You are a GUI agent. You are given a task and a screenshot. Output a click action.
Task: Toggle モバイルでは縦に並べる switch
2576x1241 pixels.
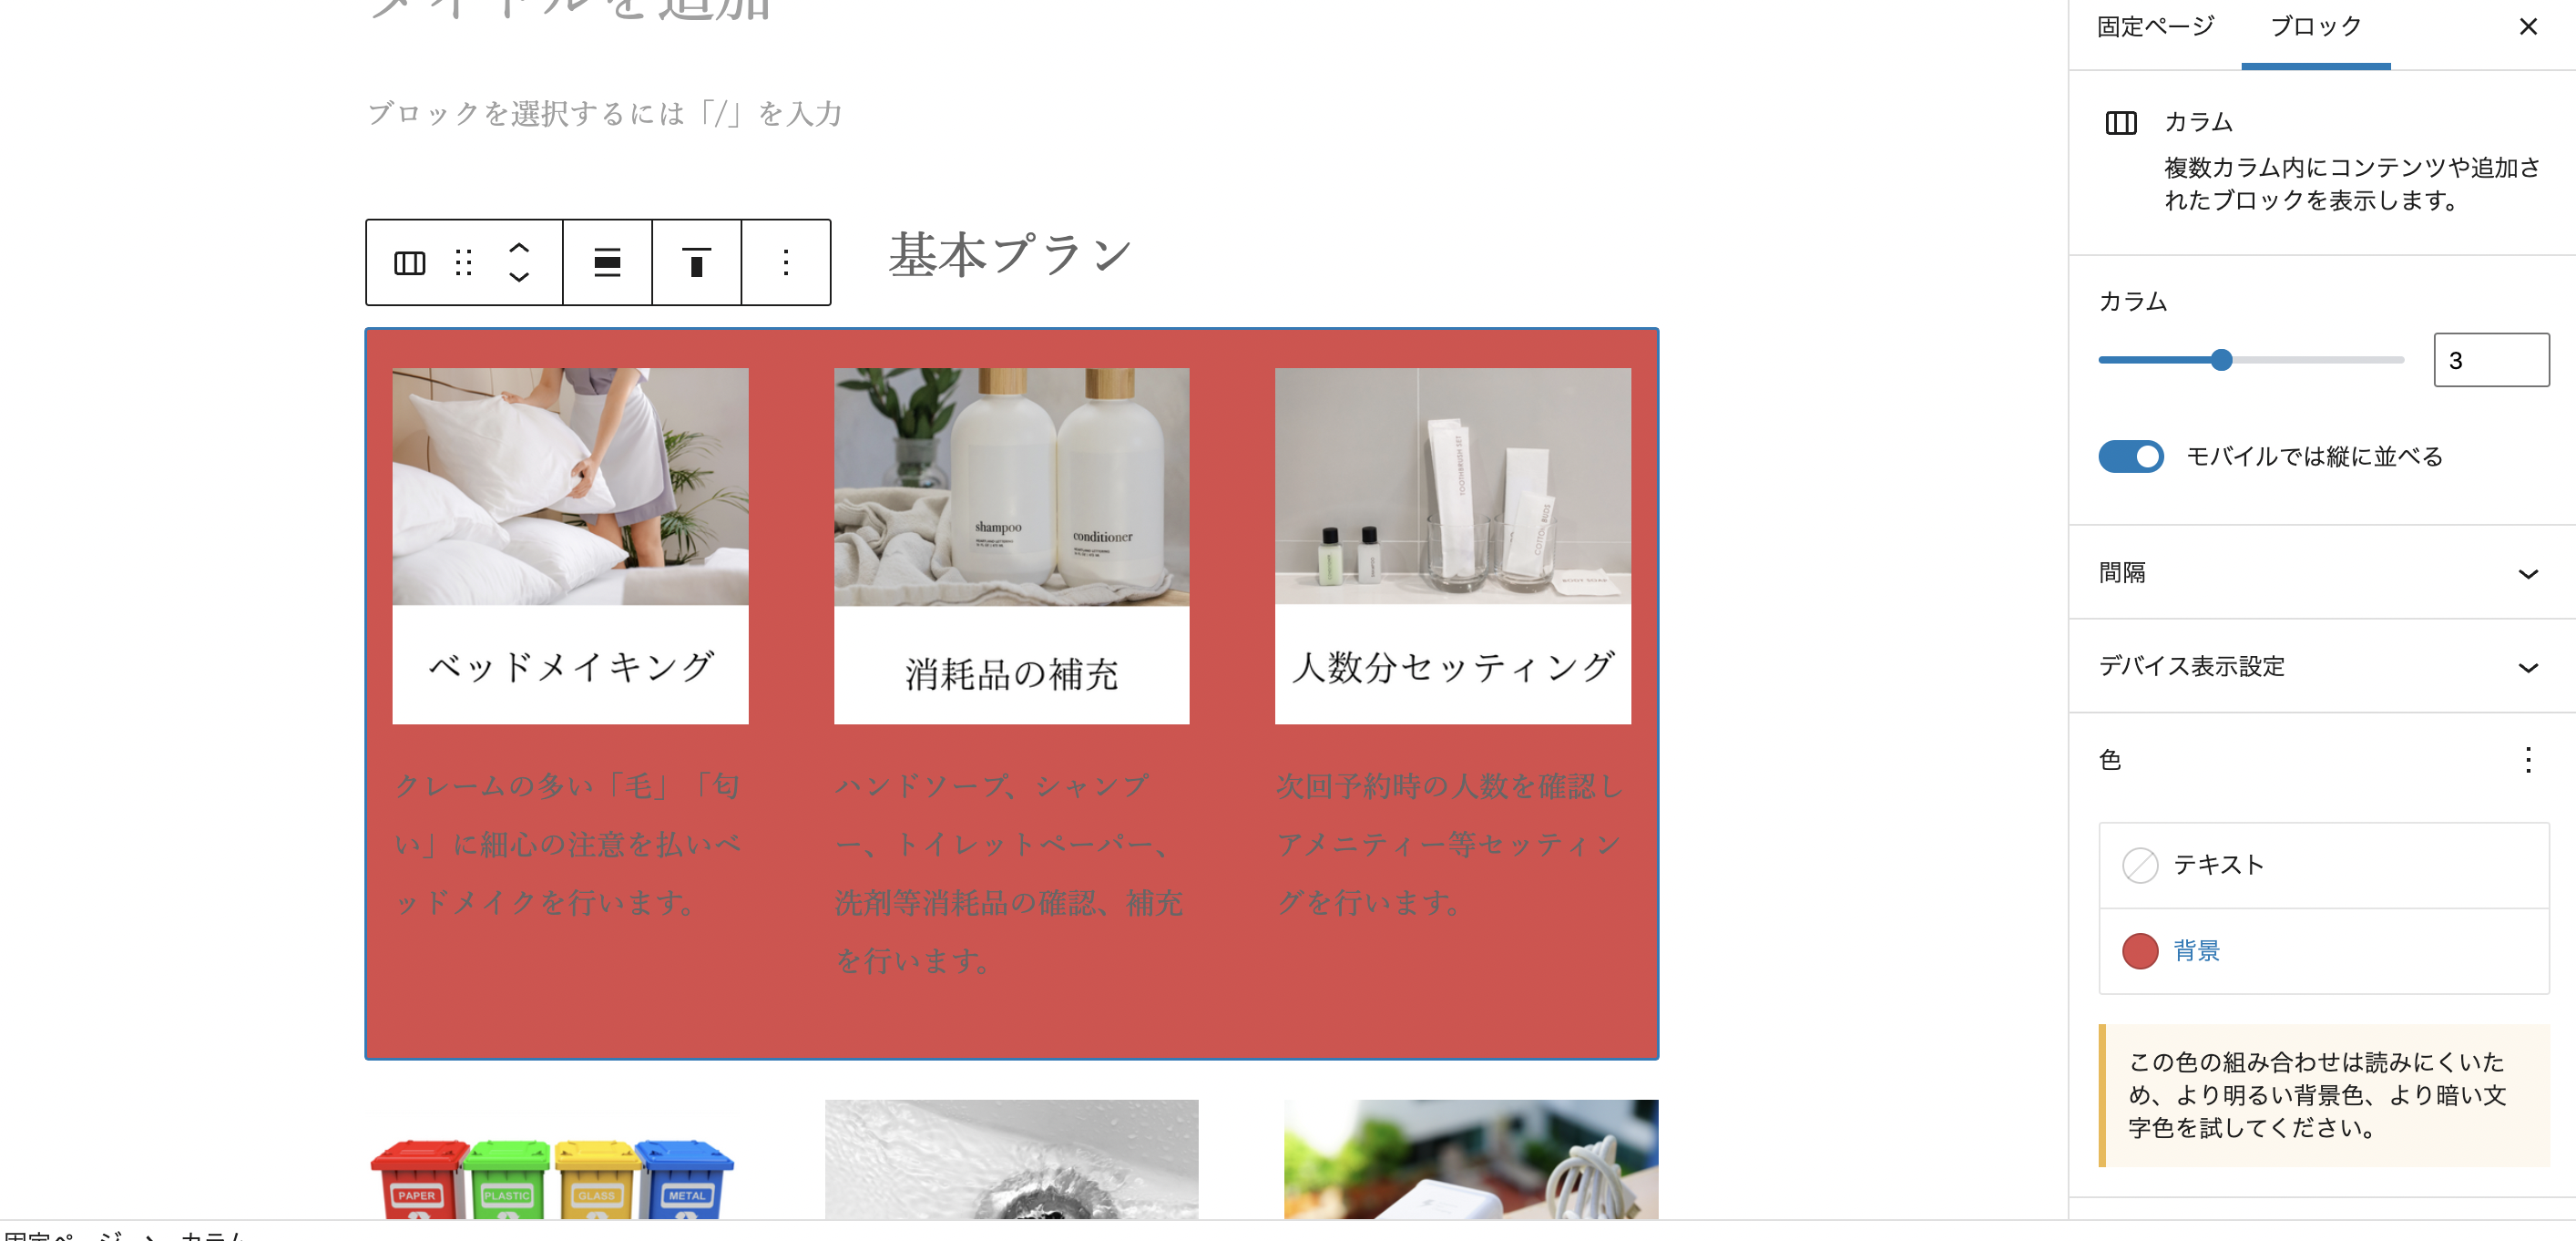tap(2130, 457)
